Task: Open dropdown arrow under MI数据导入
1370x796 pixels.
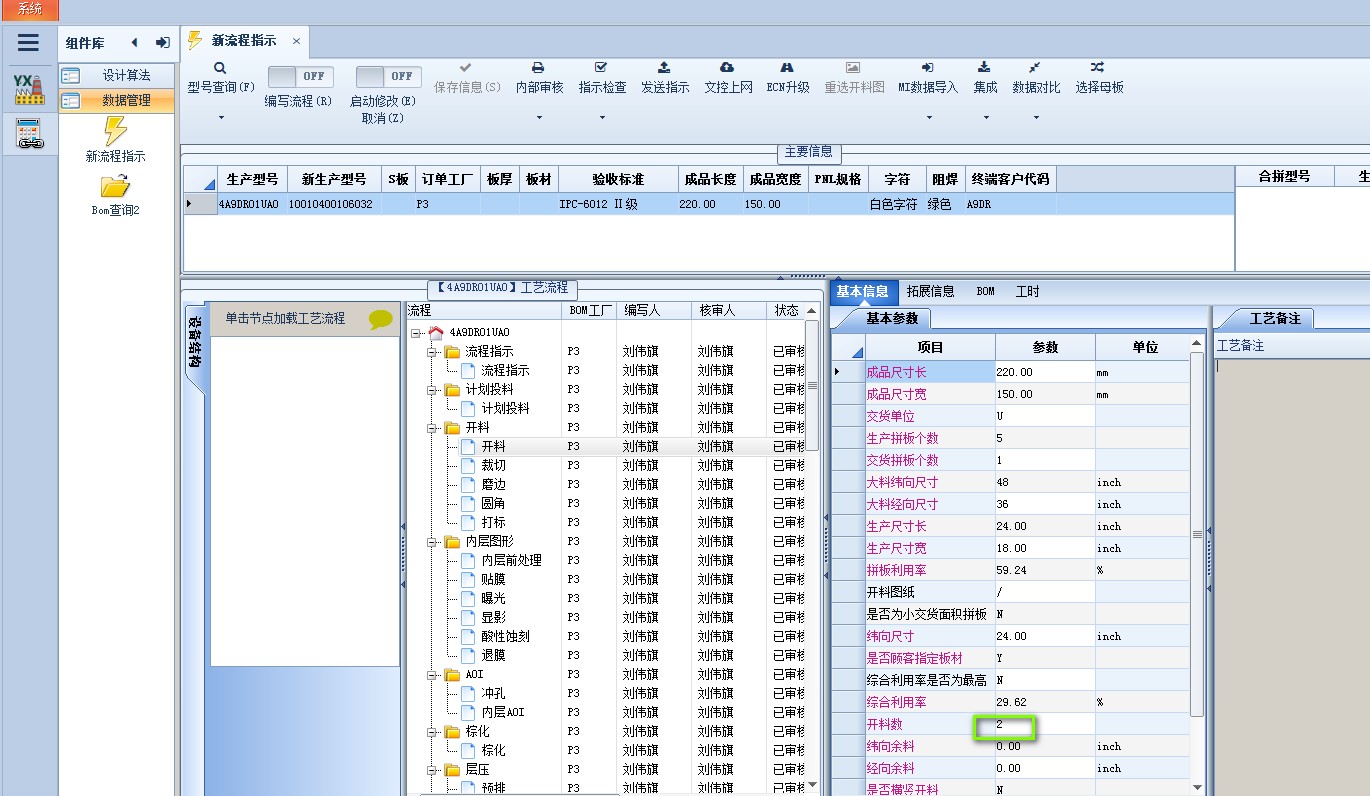Action: [929, 118]
